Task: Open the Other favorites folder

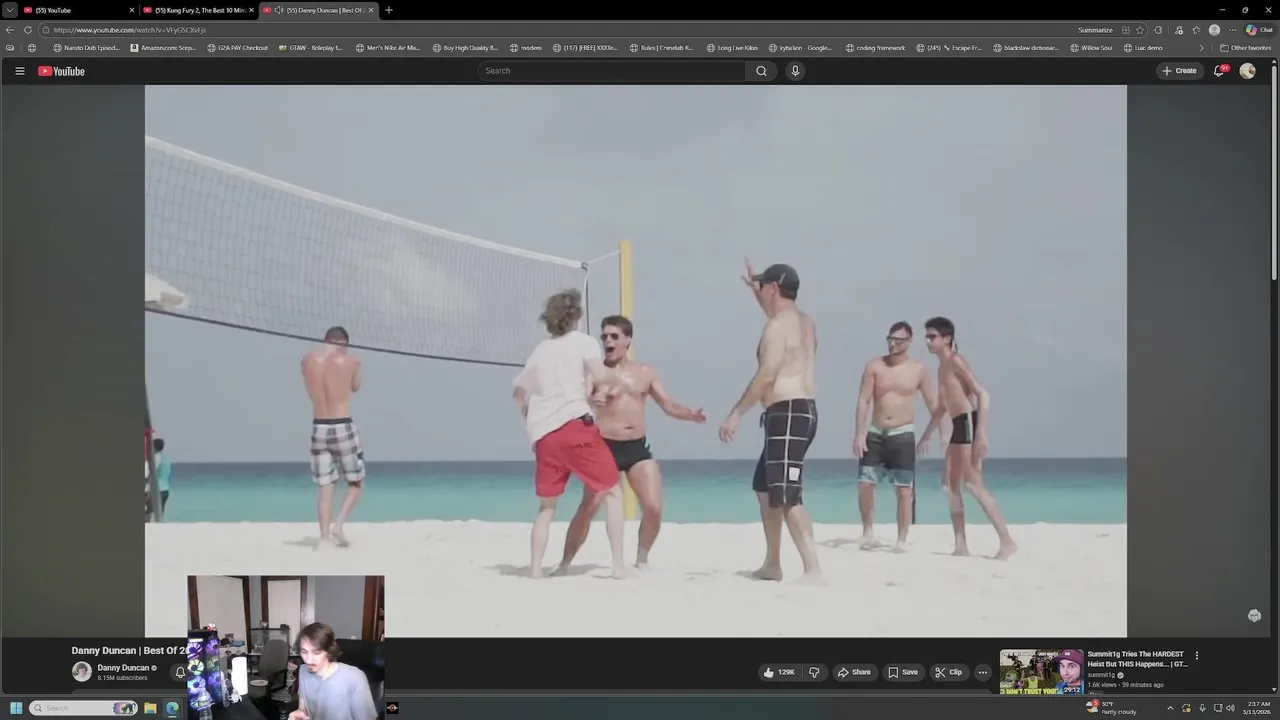Action: point(1245,48)
